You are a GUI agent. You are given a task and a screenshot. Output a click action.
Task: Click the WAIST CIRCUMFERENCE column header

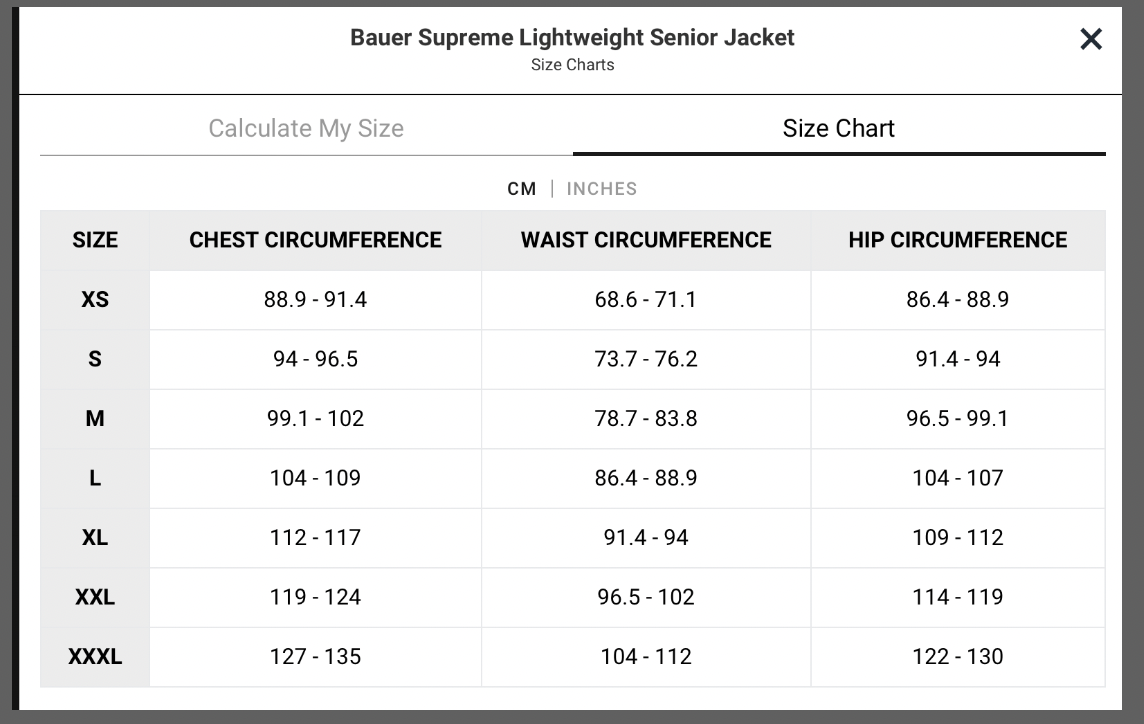point(646,240)
